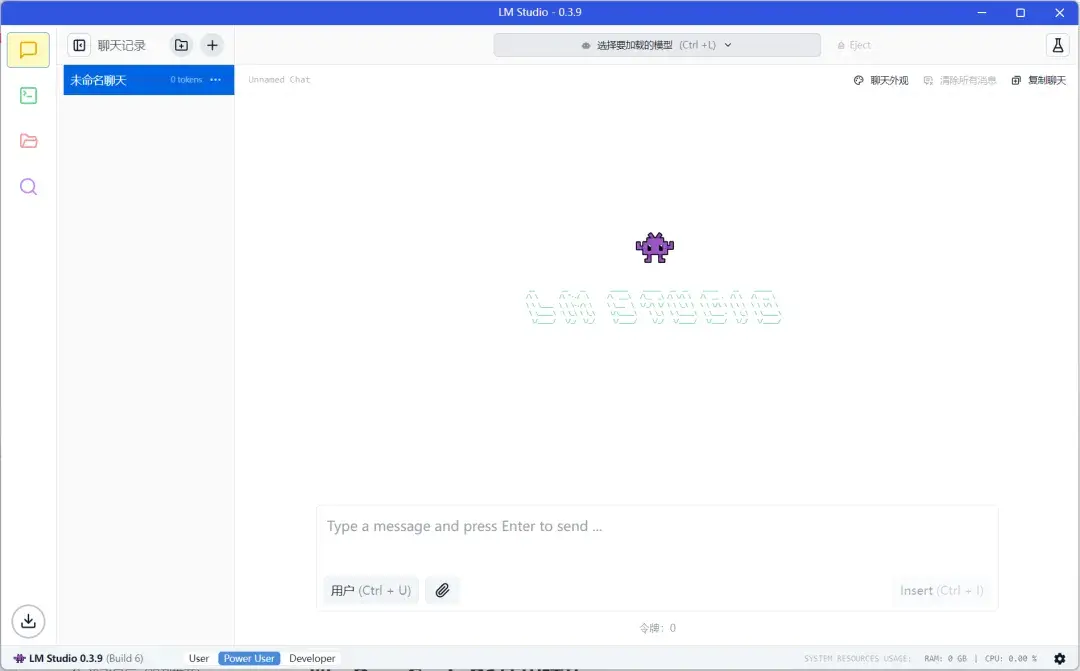The width and height of the screenshot is (1080, 671).
Task: Open 聊天外观 chat appearance
Action: click(x=881, y=81)
